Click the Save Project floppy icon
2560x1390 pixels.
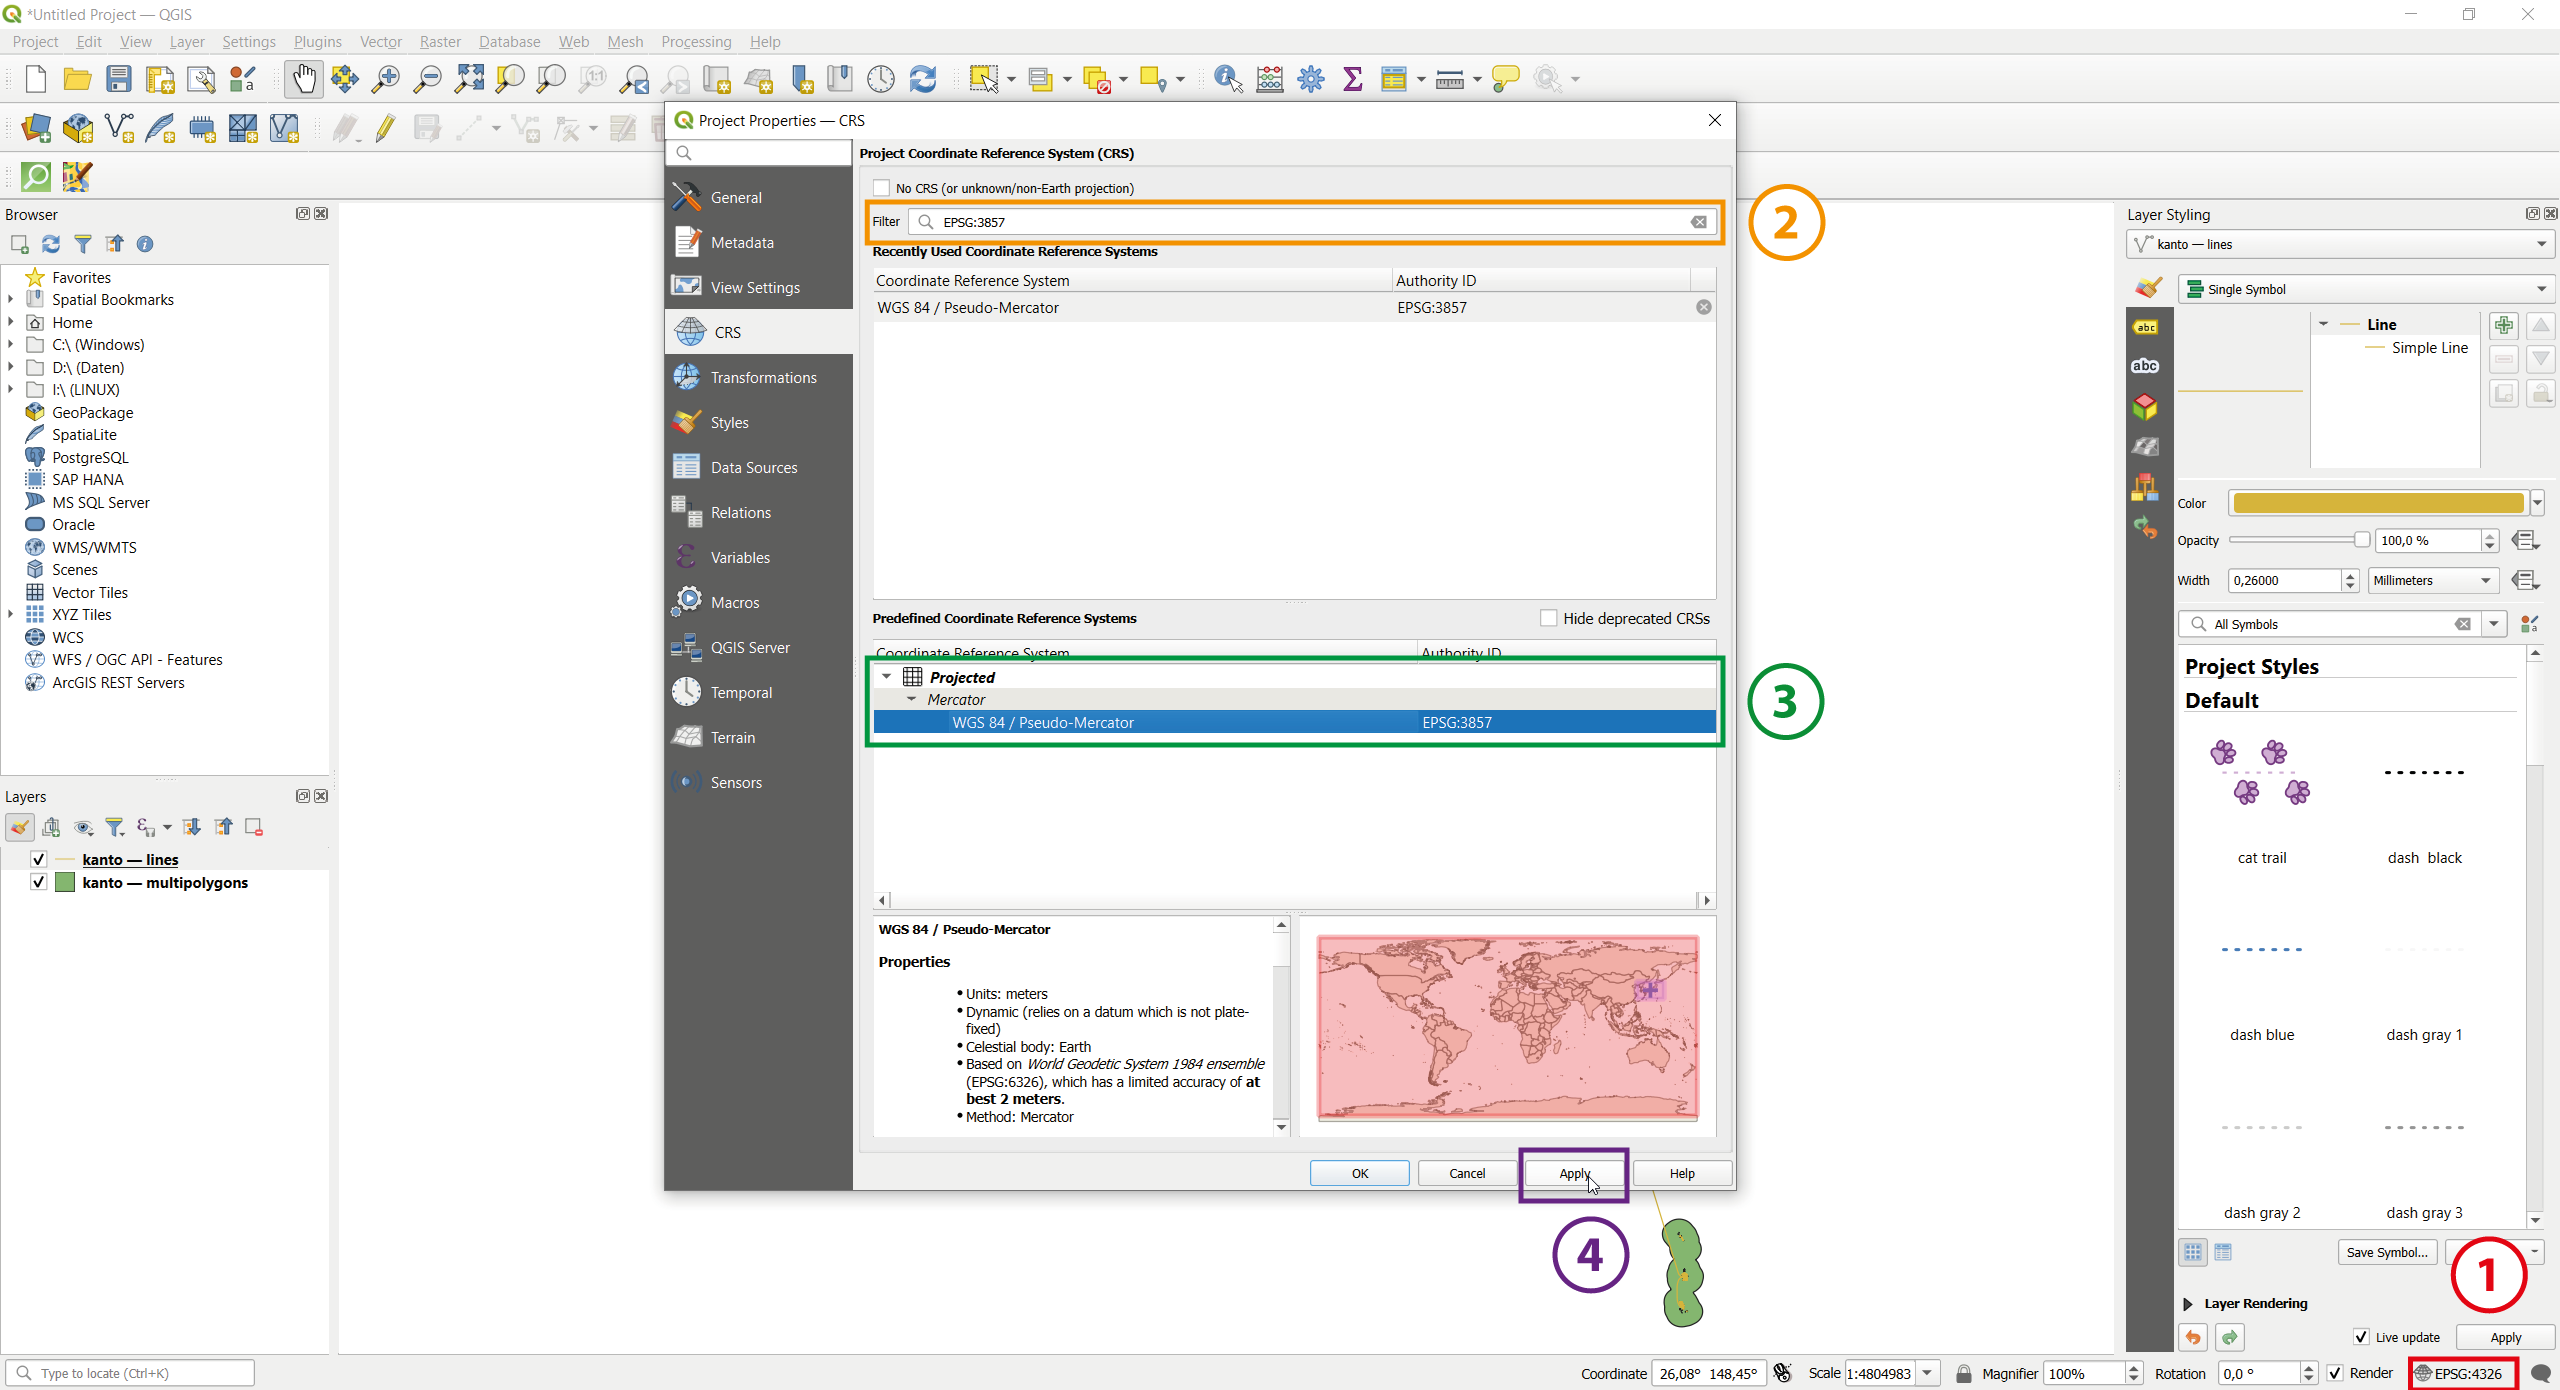tap(119, 79)
